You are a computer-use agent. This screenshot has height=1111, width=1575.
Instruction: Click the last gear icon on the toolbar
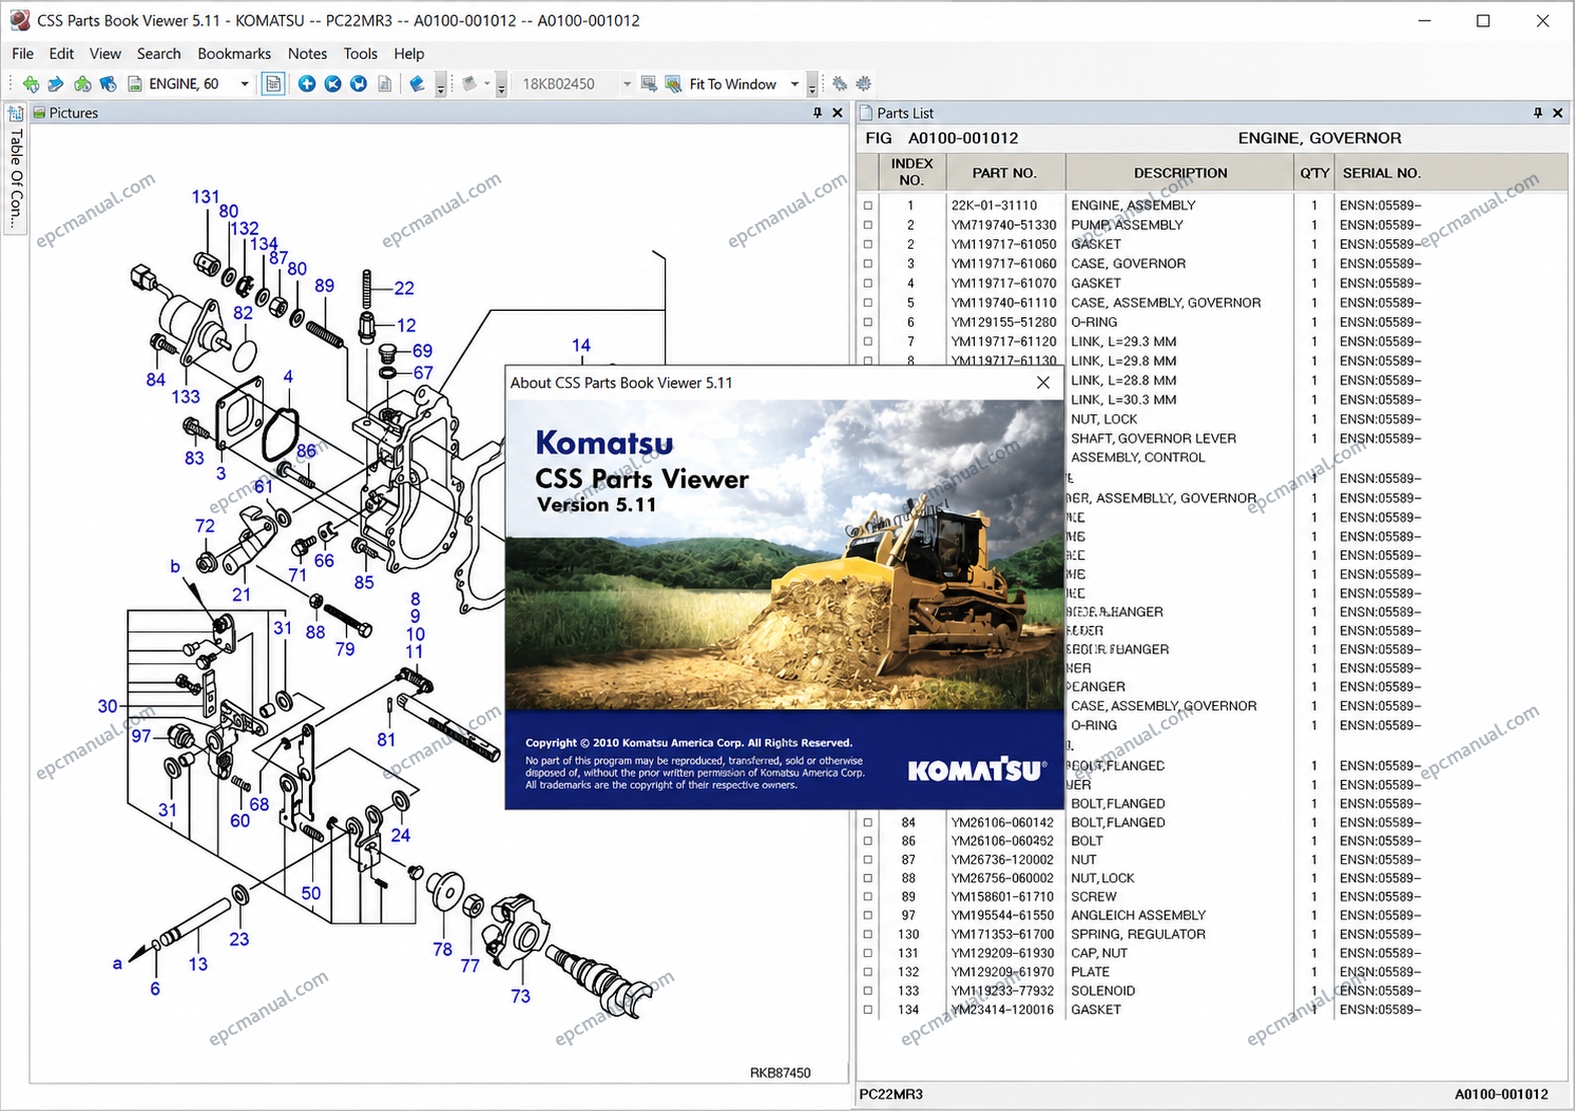coord(864,84)
